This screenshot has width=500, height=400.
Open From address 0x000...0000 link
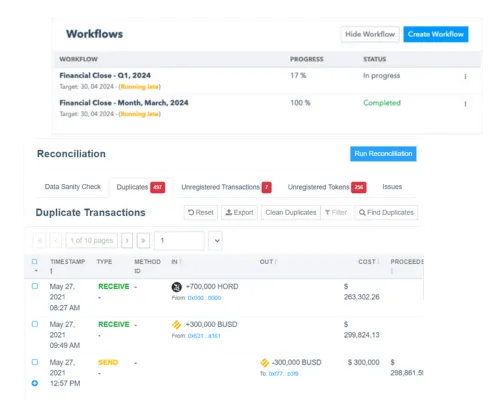[204, 298]
